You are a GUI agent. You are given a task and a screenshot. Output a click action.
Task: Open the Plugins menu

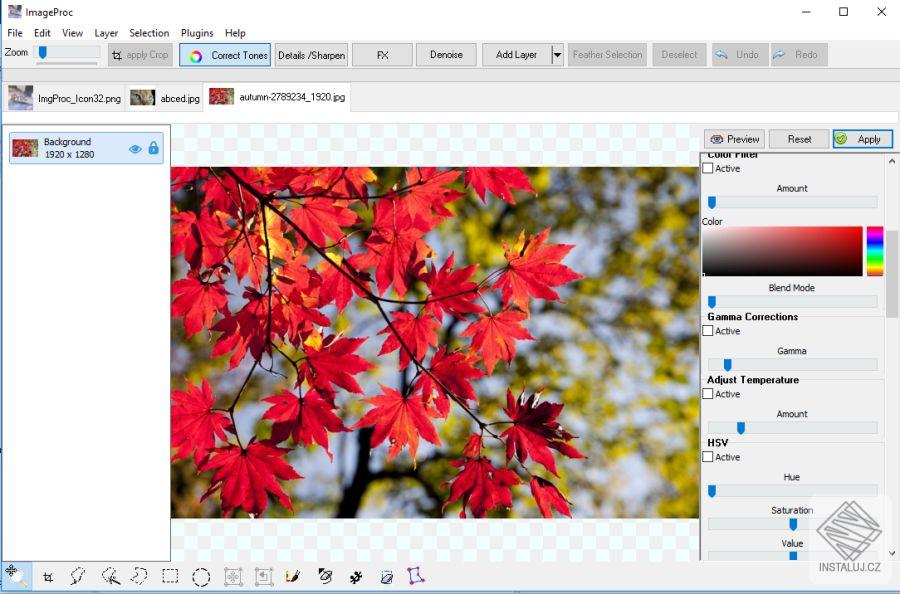[196, 33]
